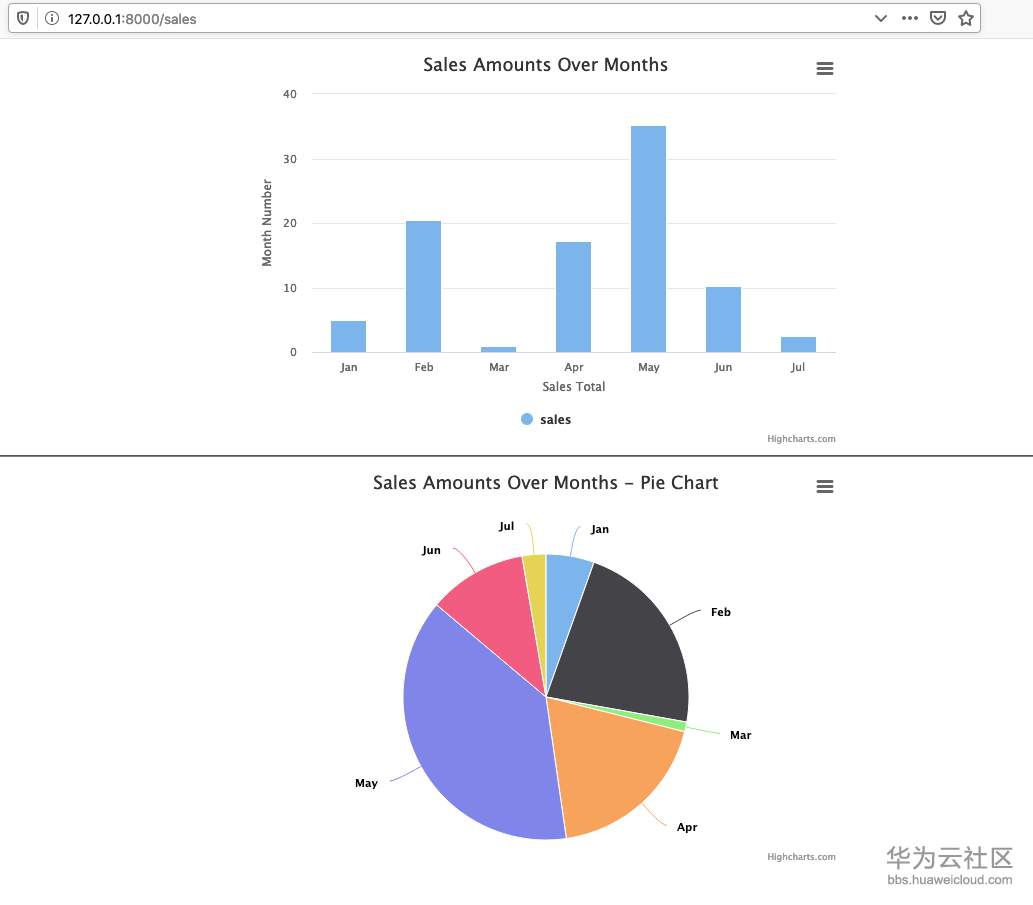Click the Jul bar in column chart
1033x905 pixels.
tap(798, 344)
